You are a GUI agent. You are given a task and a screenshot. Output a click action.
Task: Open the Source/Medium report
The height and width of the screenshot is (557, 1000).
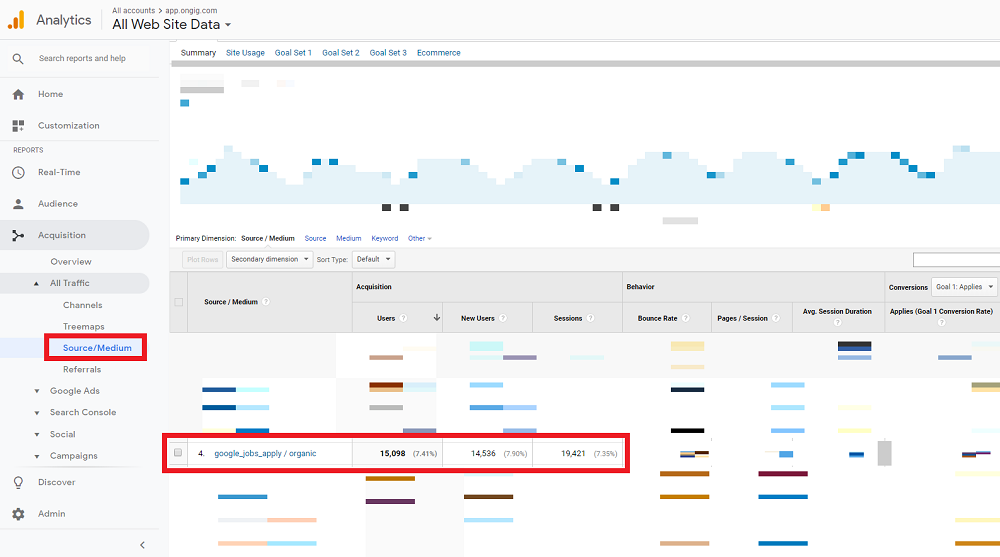[x=97, y=348]
